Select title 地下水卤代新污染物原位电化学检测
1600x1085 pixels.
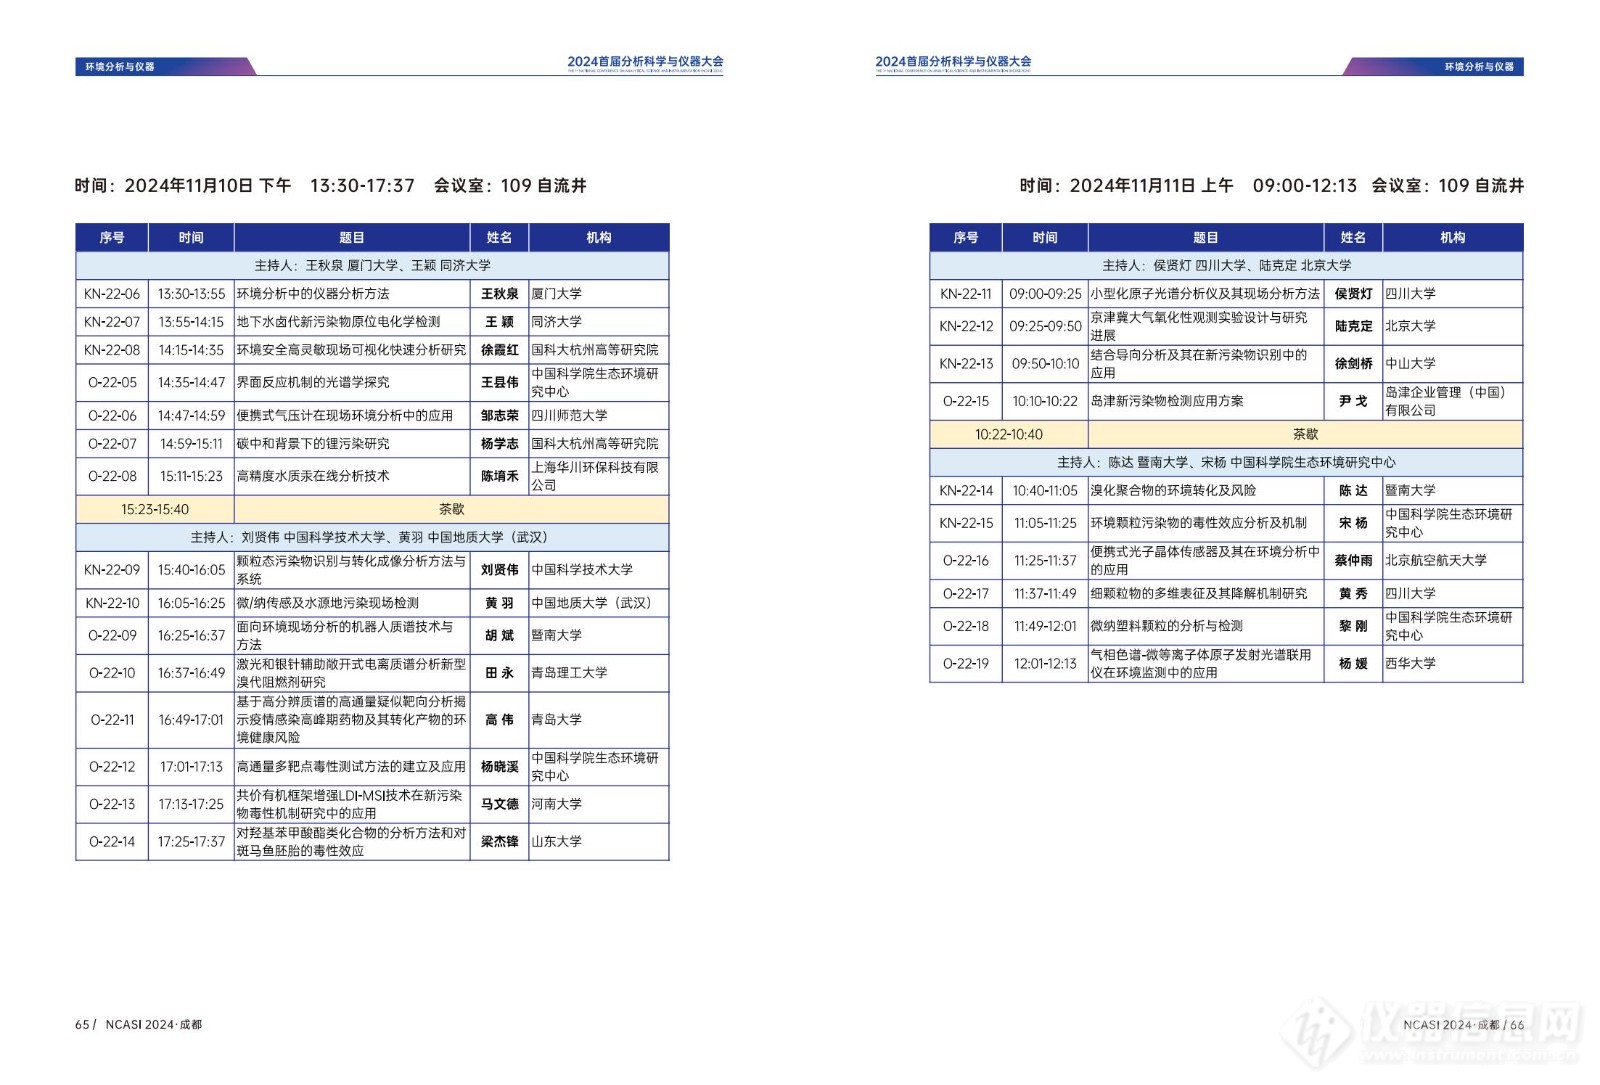(338, 322)
